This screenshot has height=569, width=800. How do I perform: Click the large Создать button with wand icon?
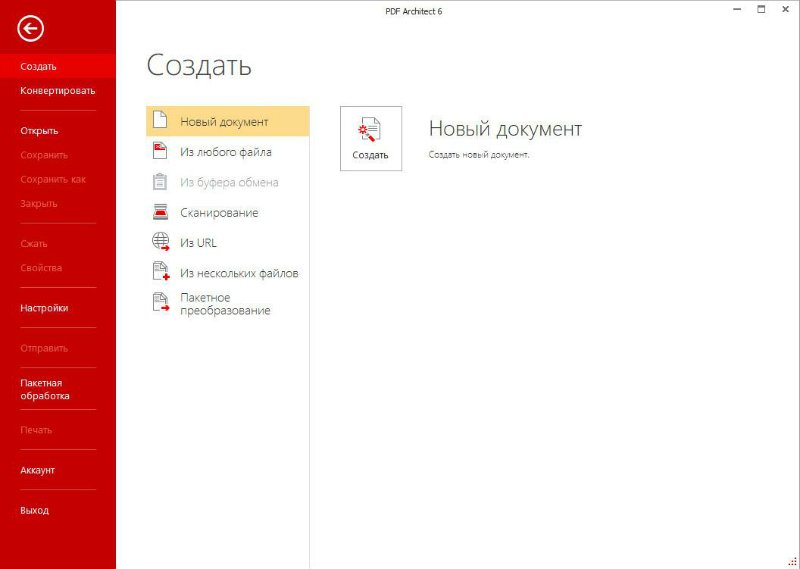[371, 138]
